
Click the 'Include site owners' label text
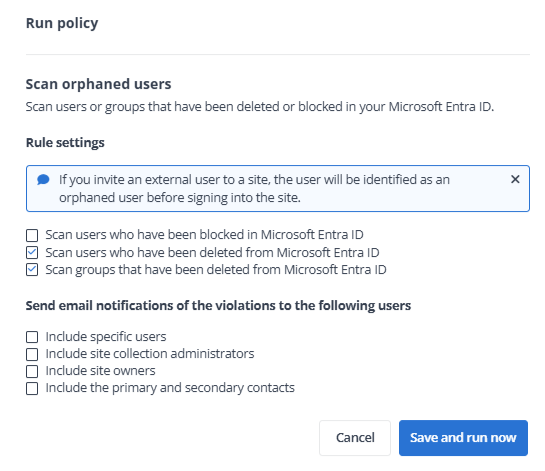(100, 371)
